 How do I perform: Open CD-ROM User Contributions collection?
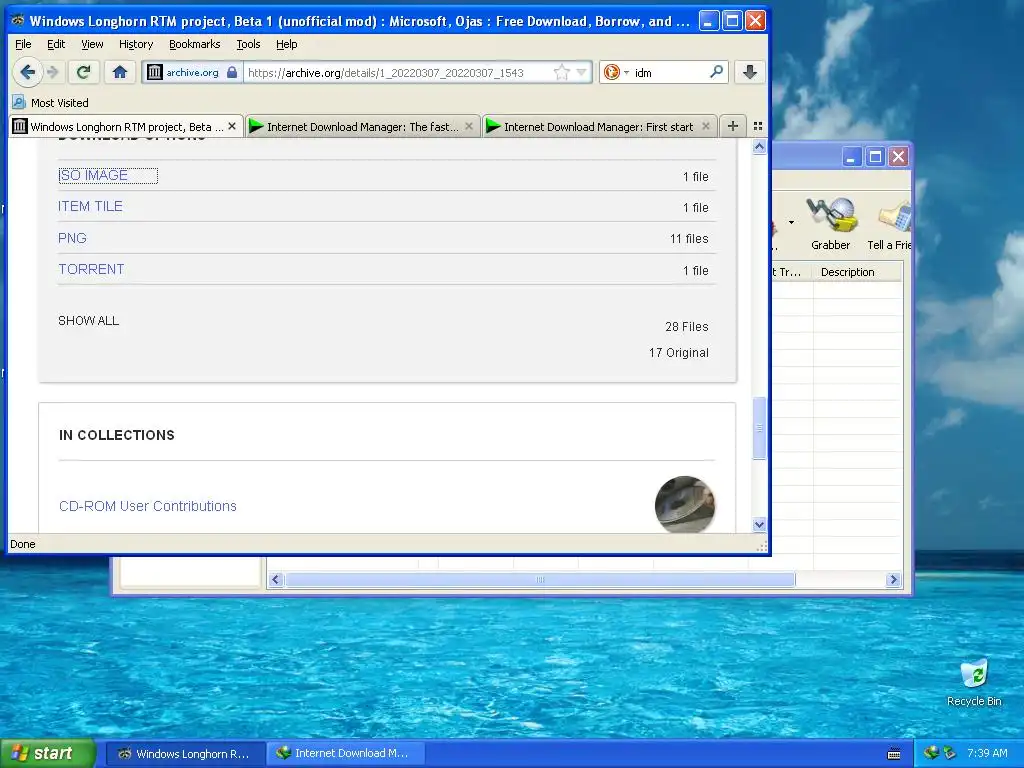[148, 506]
